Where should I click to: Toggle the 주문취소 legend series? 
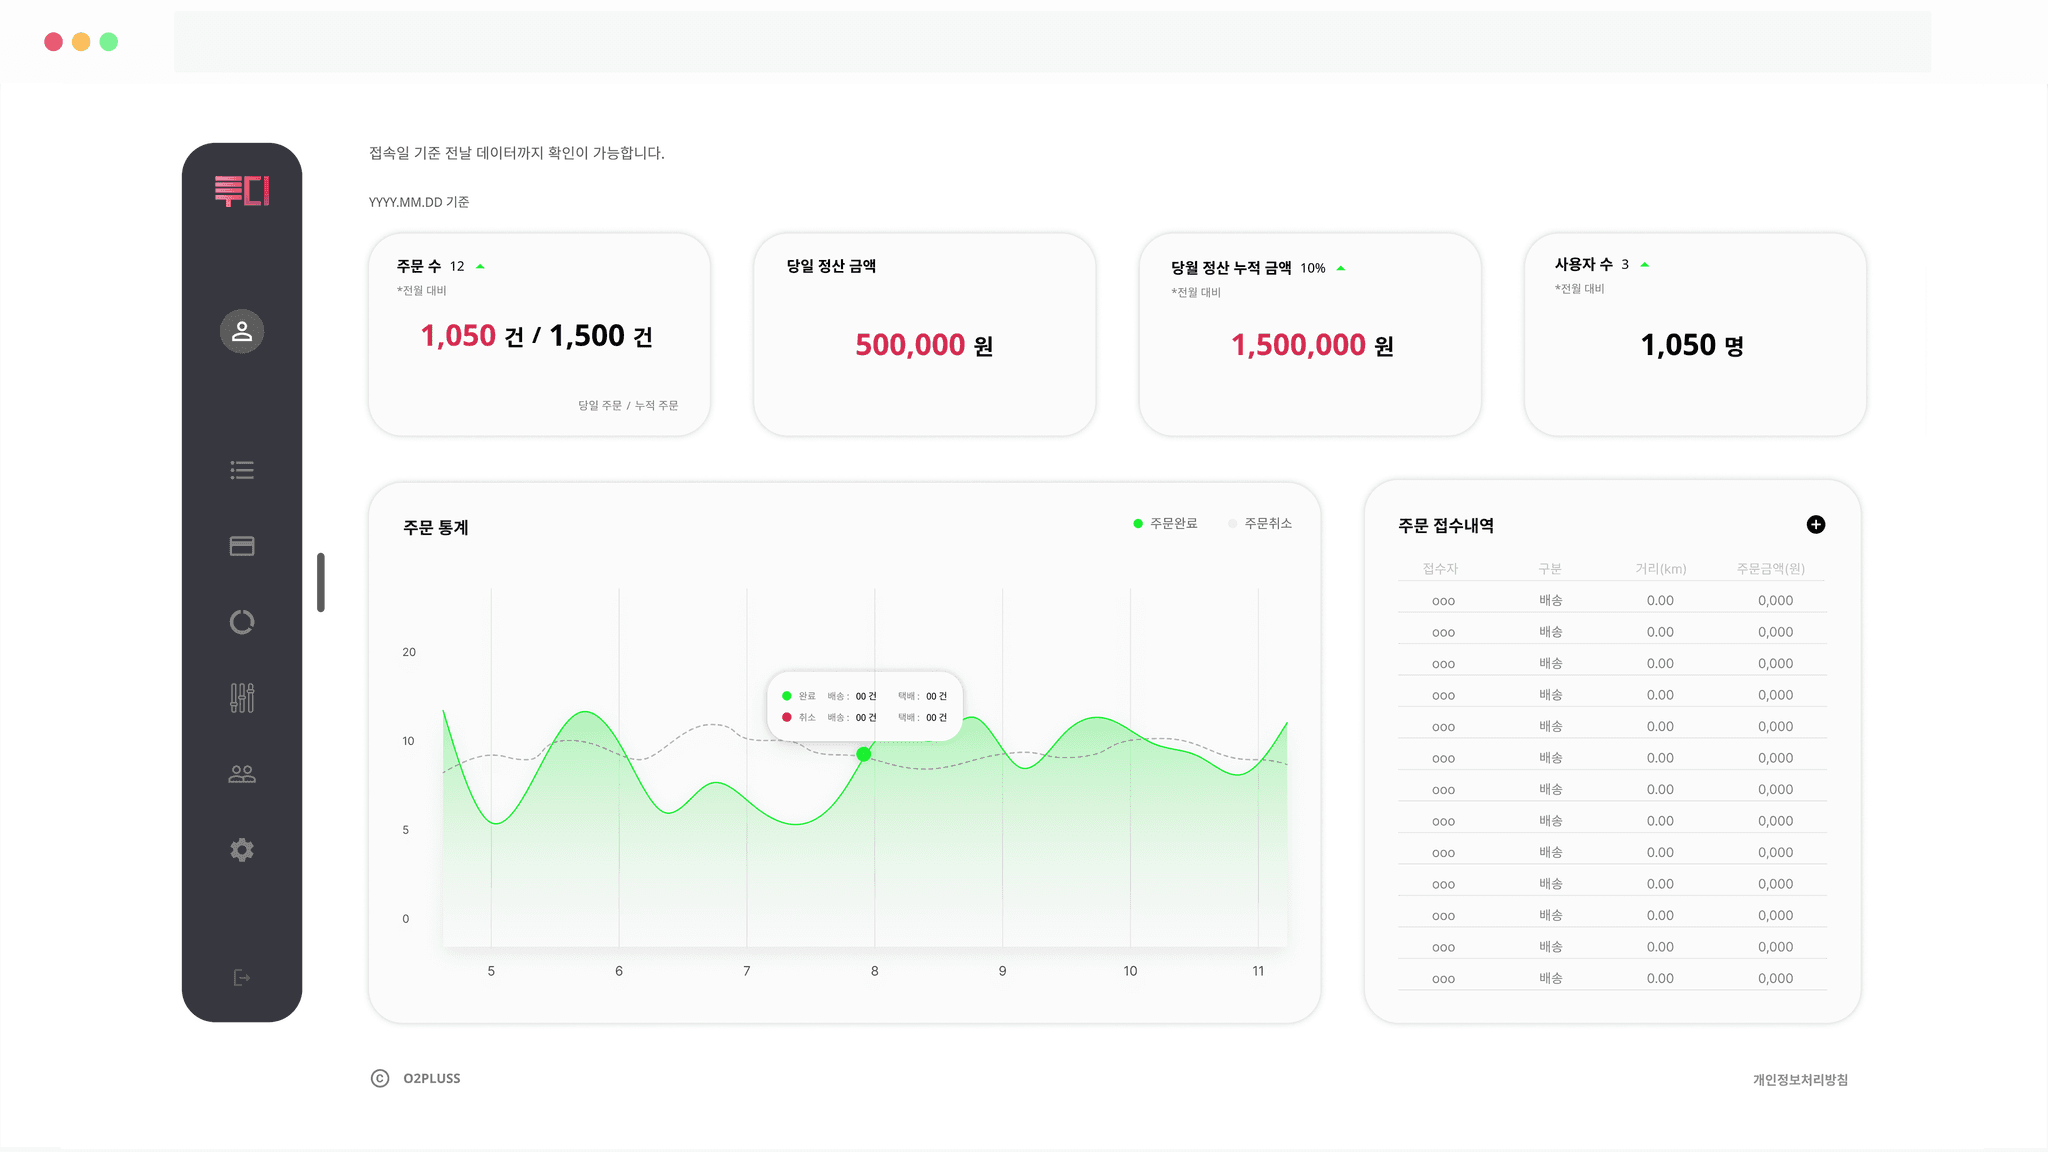1260,523
